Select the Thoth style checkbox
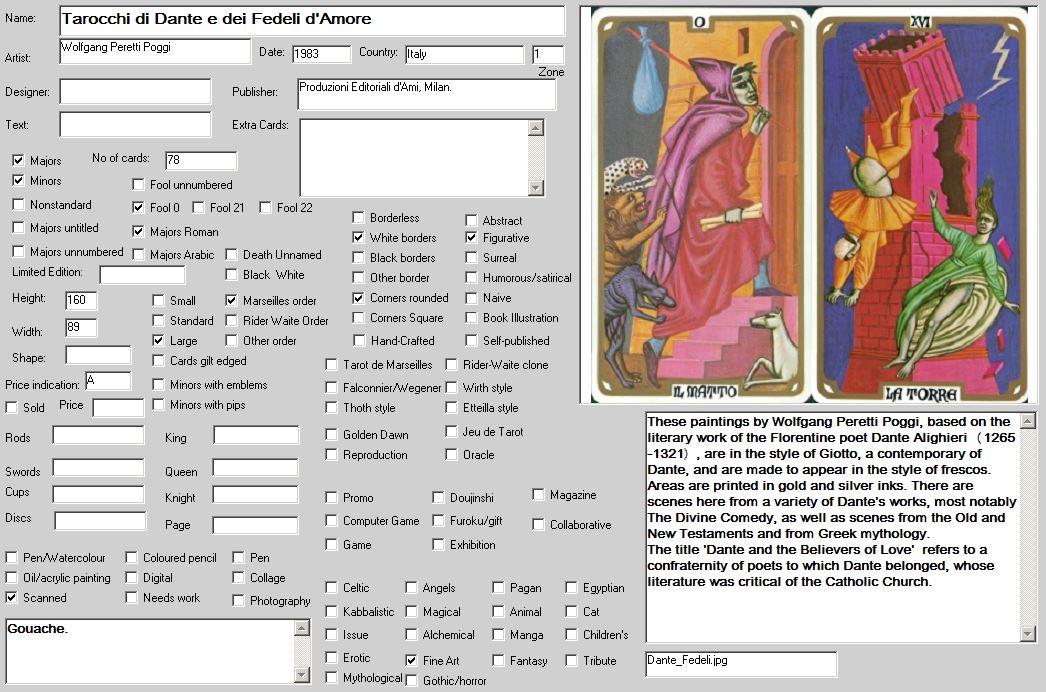Viewport: 1046px width, 692px height. point(331,407)
